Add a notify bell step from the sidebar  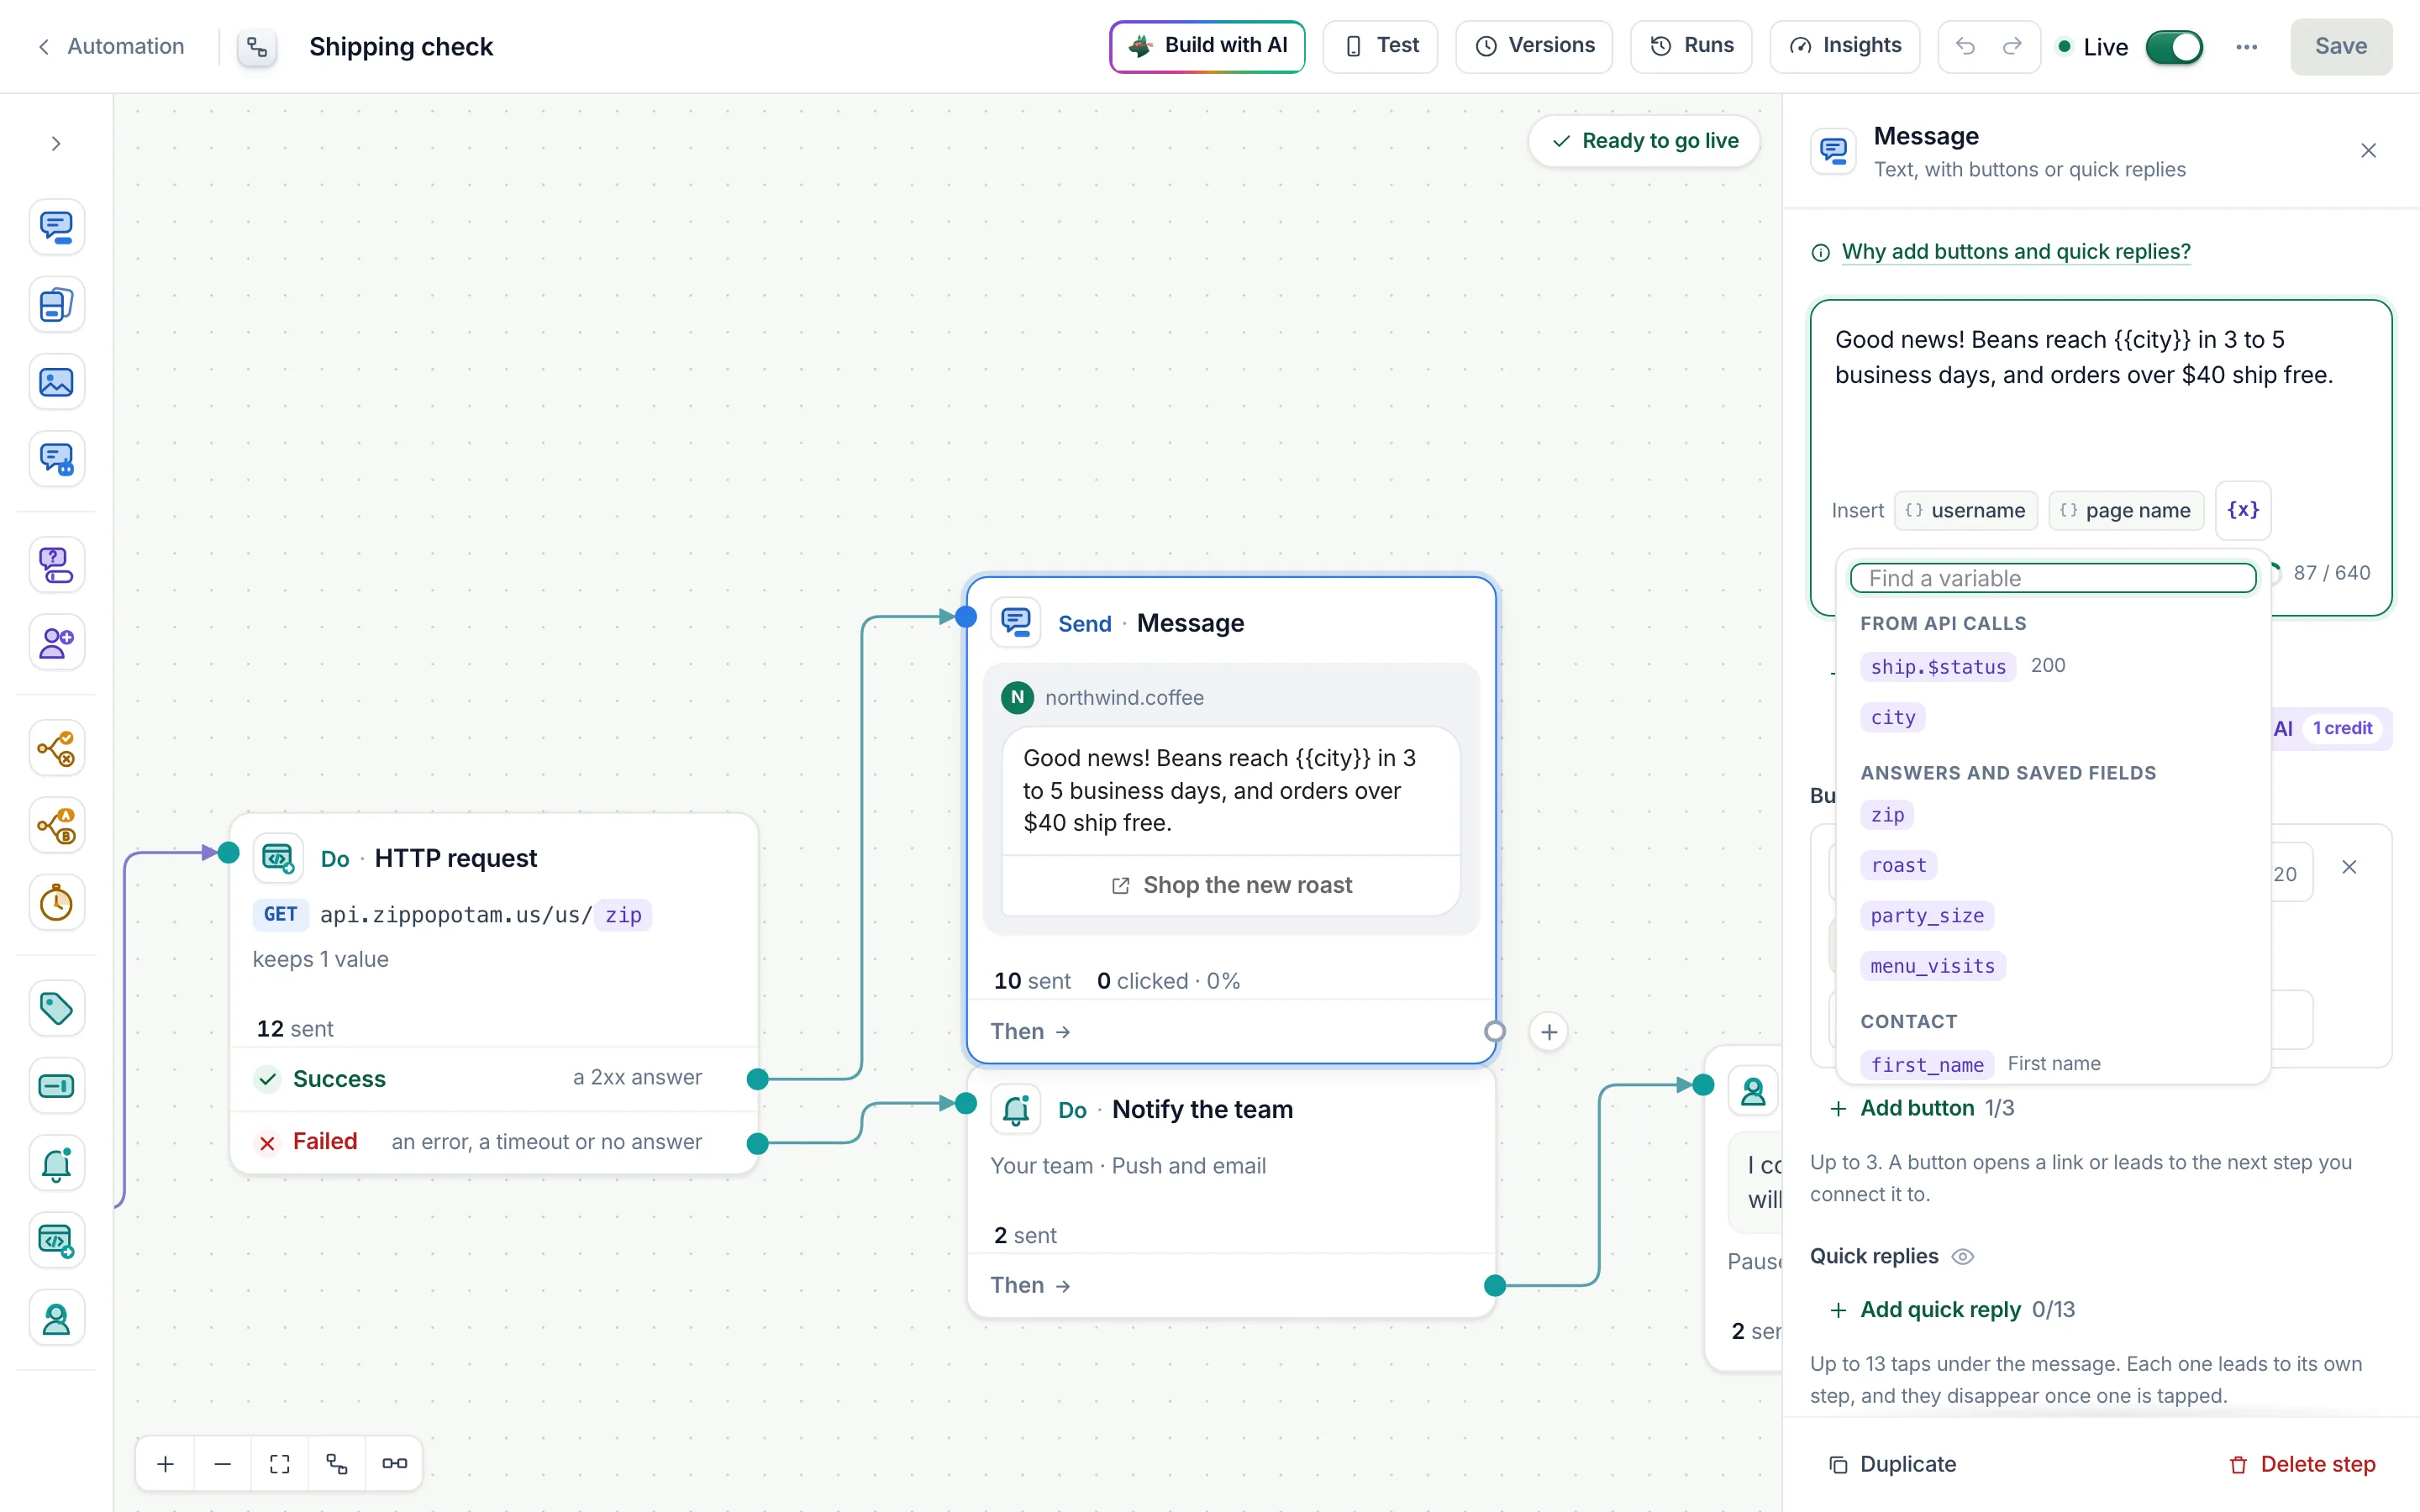(56, 1163)
